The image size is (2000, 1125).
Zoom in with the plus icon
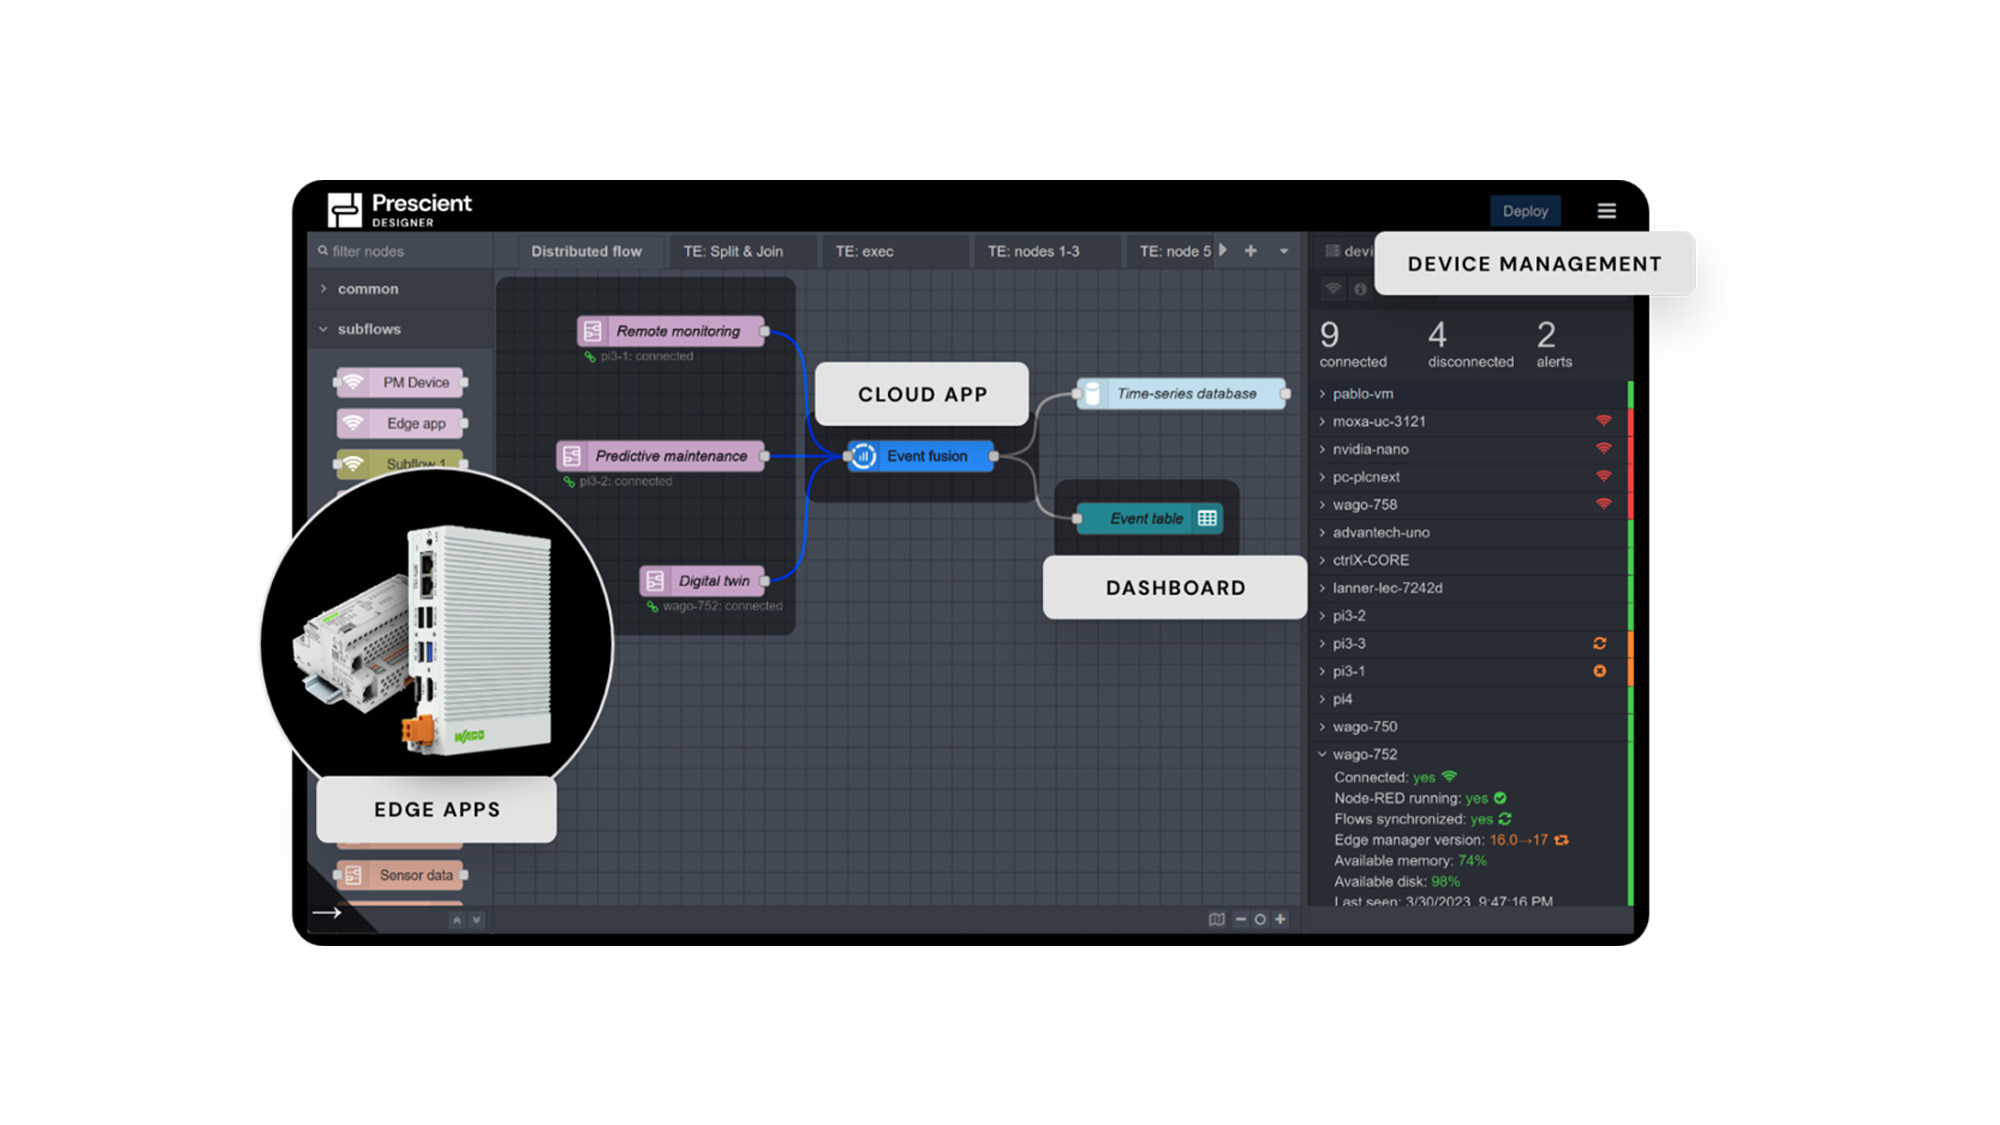point(1280,919)
